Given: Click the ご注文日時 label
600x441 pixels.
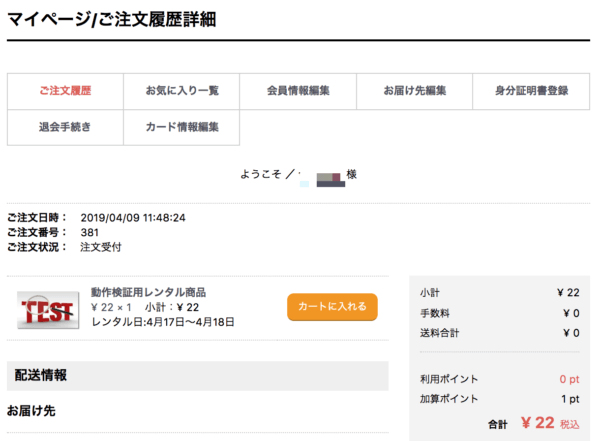Looking at the screenshot, I should pyautogui.click(x=37, y=218).
